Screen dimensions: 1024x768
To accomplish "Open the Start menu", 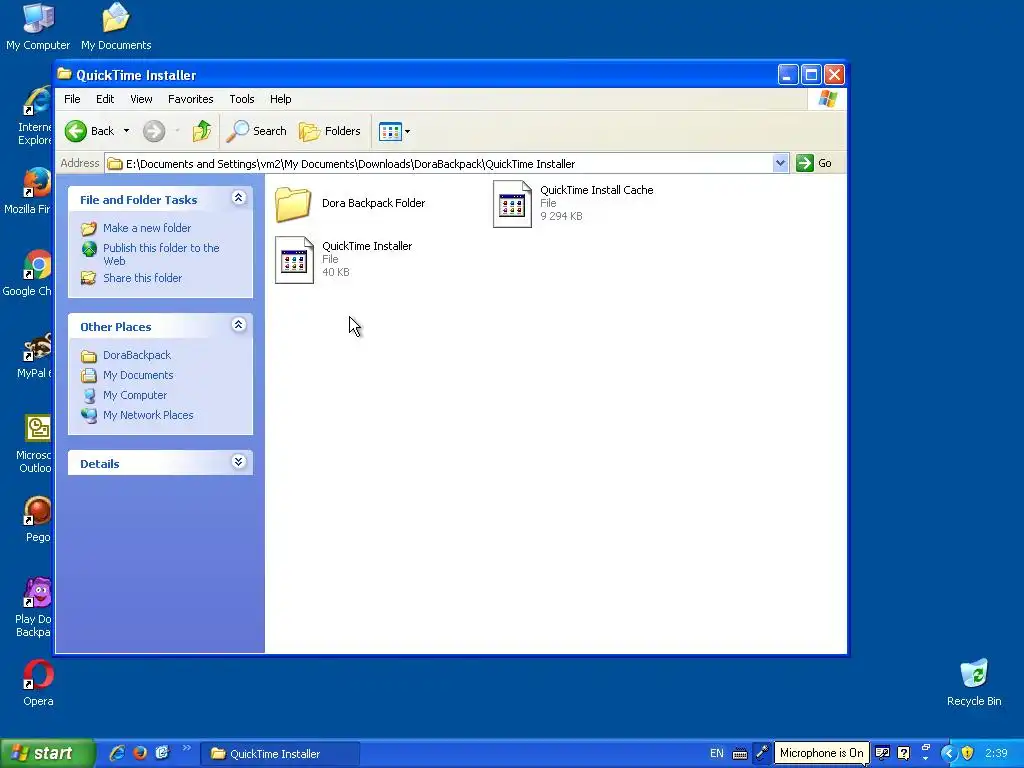I will point(47,753).
